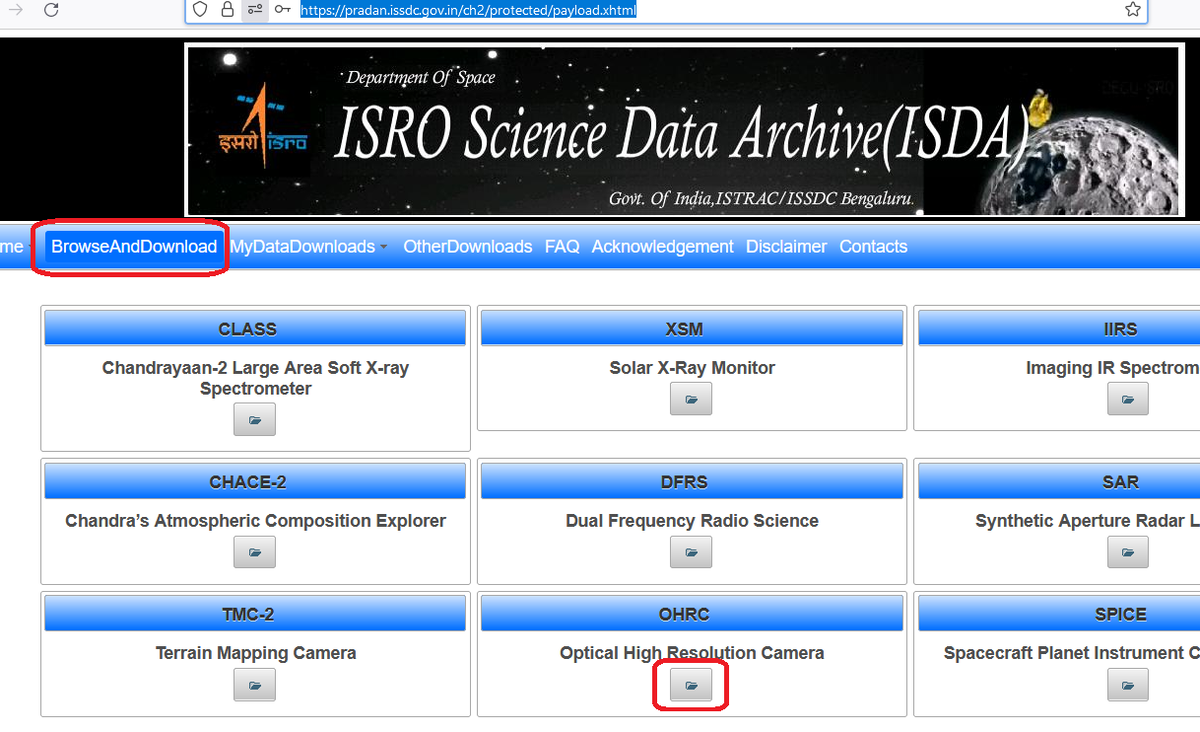
Task: Click the OHRC panel header
Action: (692, 614)
